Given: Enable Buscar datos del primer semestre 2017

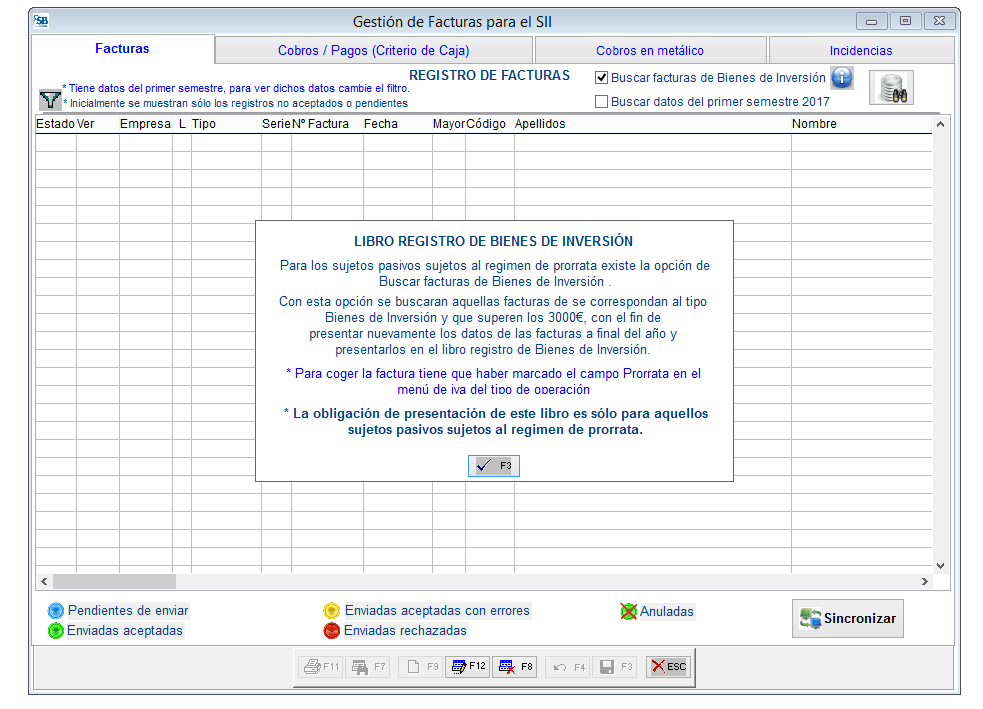Looking at the screenshot, I should (x=601, y=101).
